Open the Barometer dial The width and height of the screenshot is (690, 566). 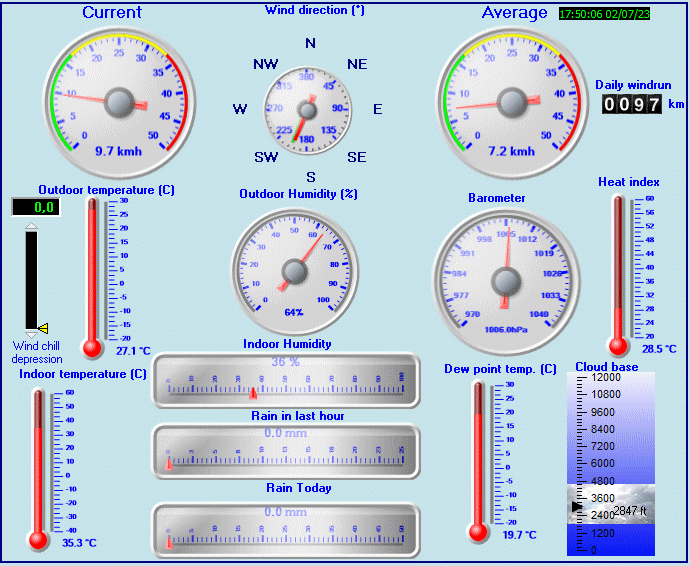[505, 269]
